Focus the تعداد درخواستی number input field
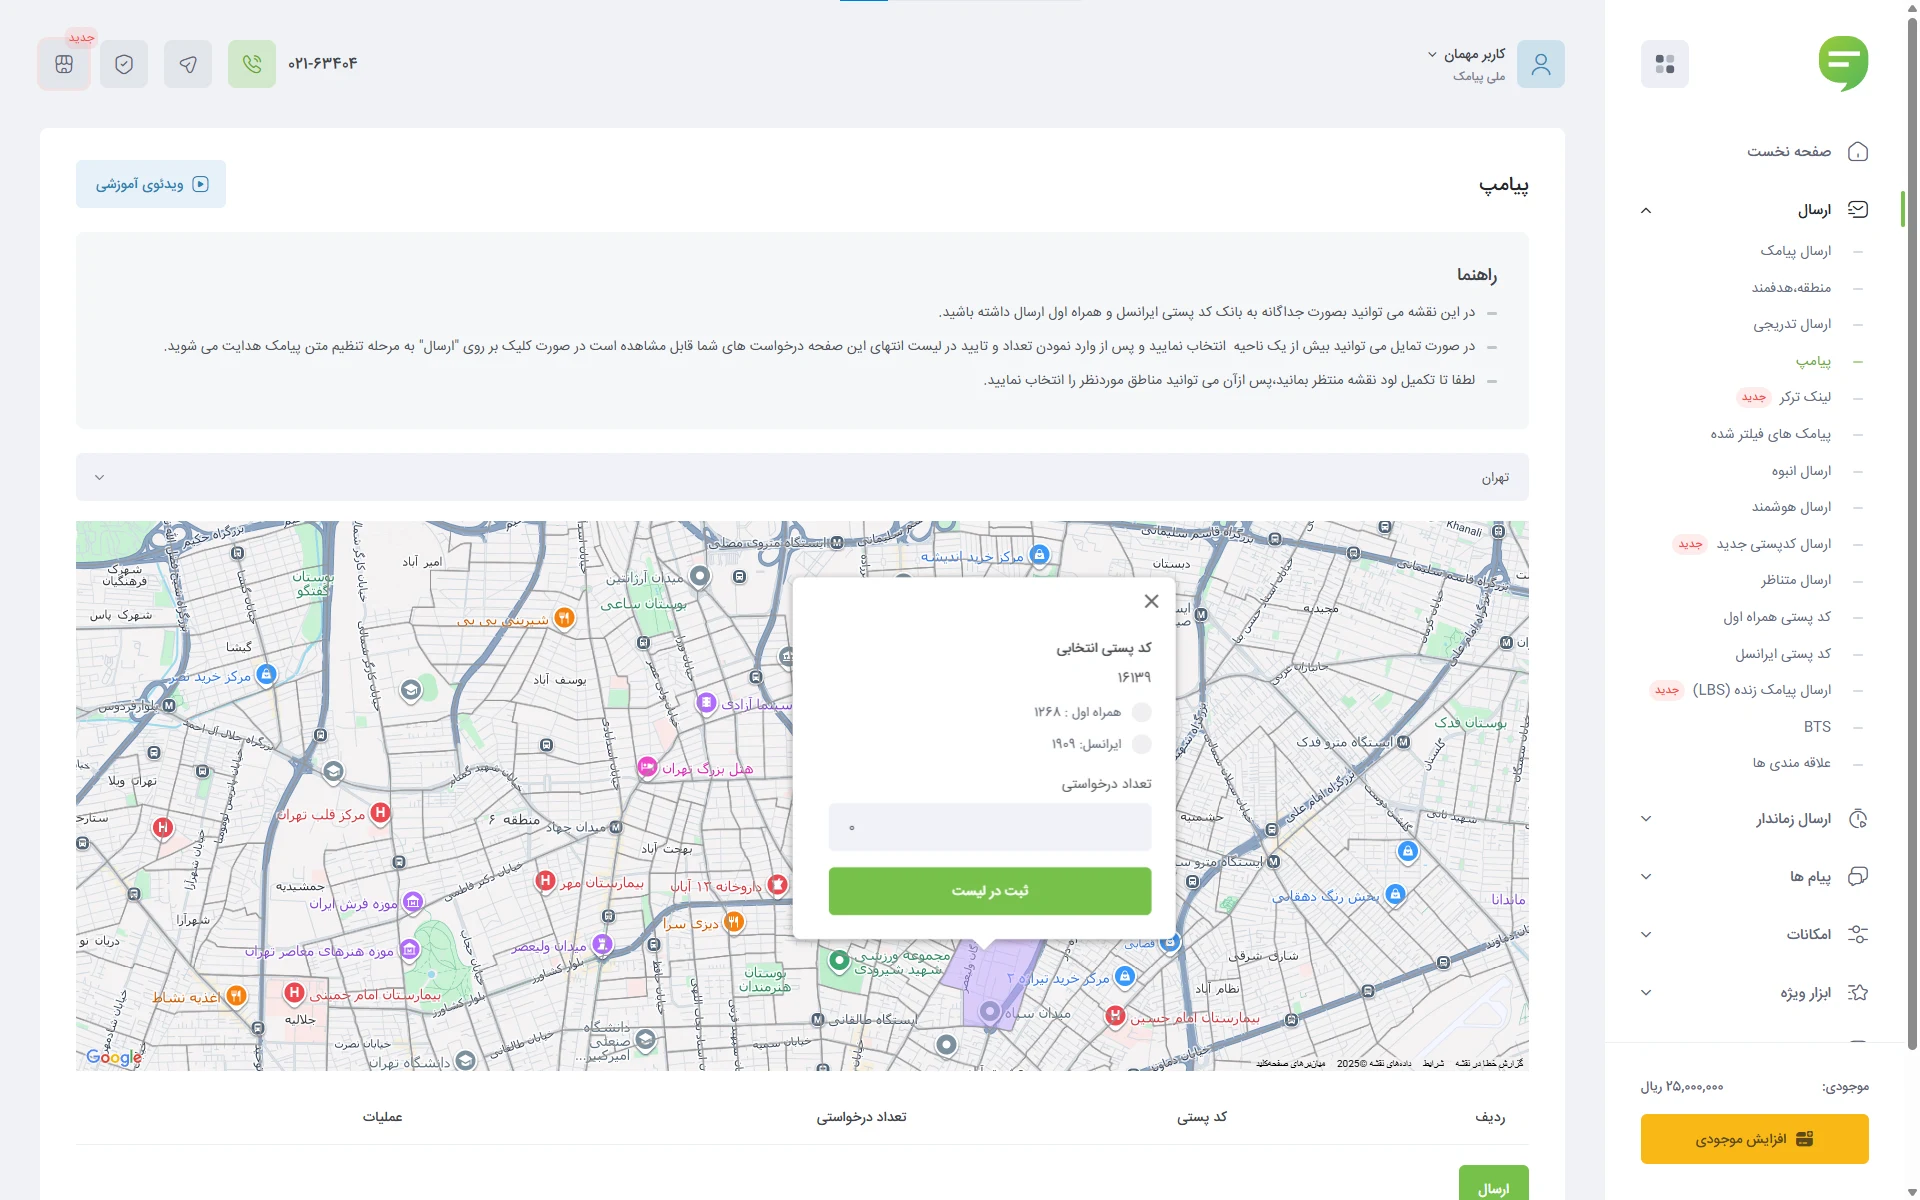Viewport: 1920px width, 1200px height. (x=990, y=828)
